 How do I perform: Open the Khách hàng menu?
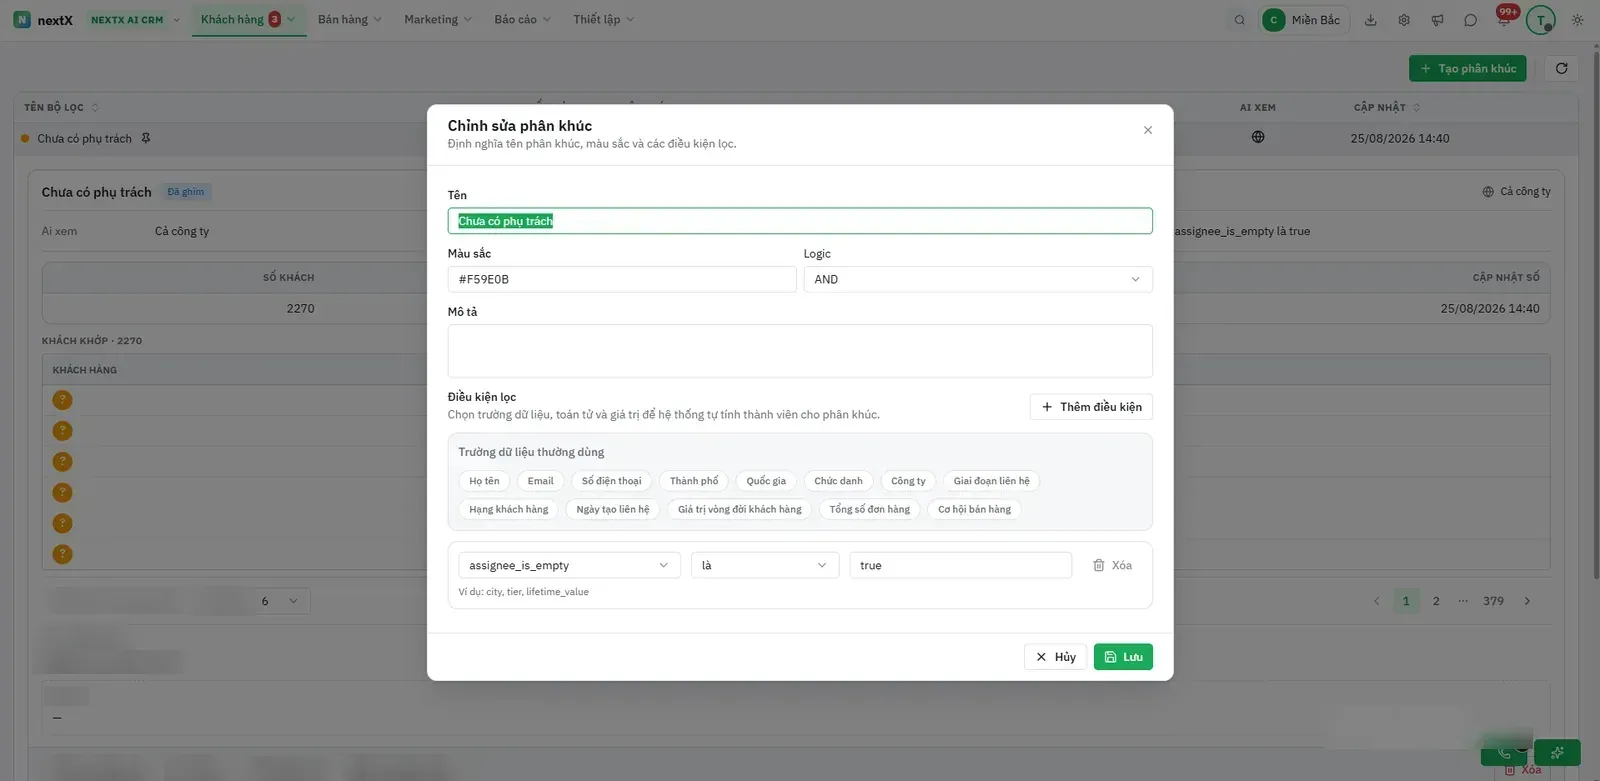(x=248, y=20)
